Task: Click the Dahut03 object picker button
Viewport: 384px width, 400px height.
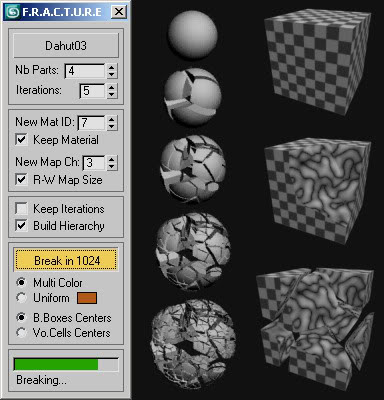Action: pos(66,46)
